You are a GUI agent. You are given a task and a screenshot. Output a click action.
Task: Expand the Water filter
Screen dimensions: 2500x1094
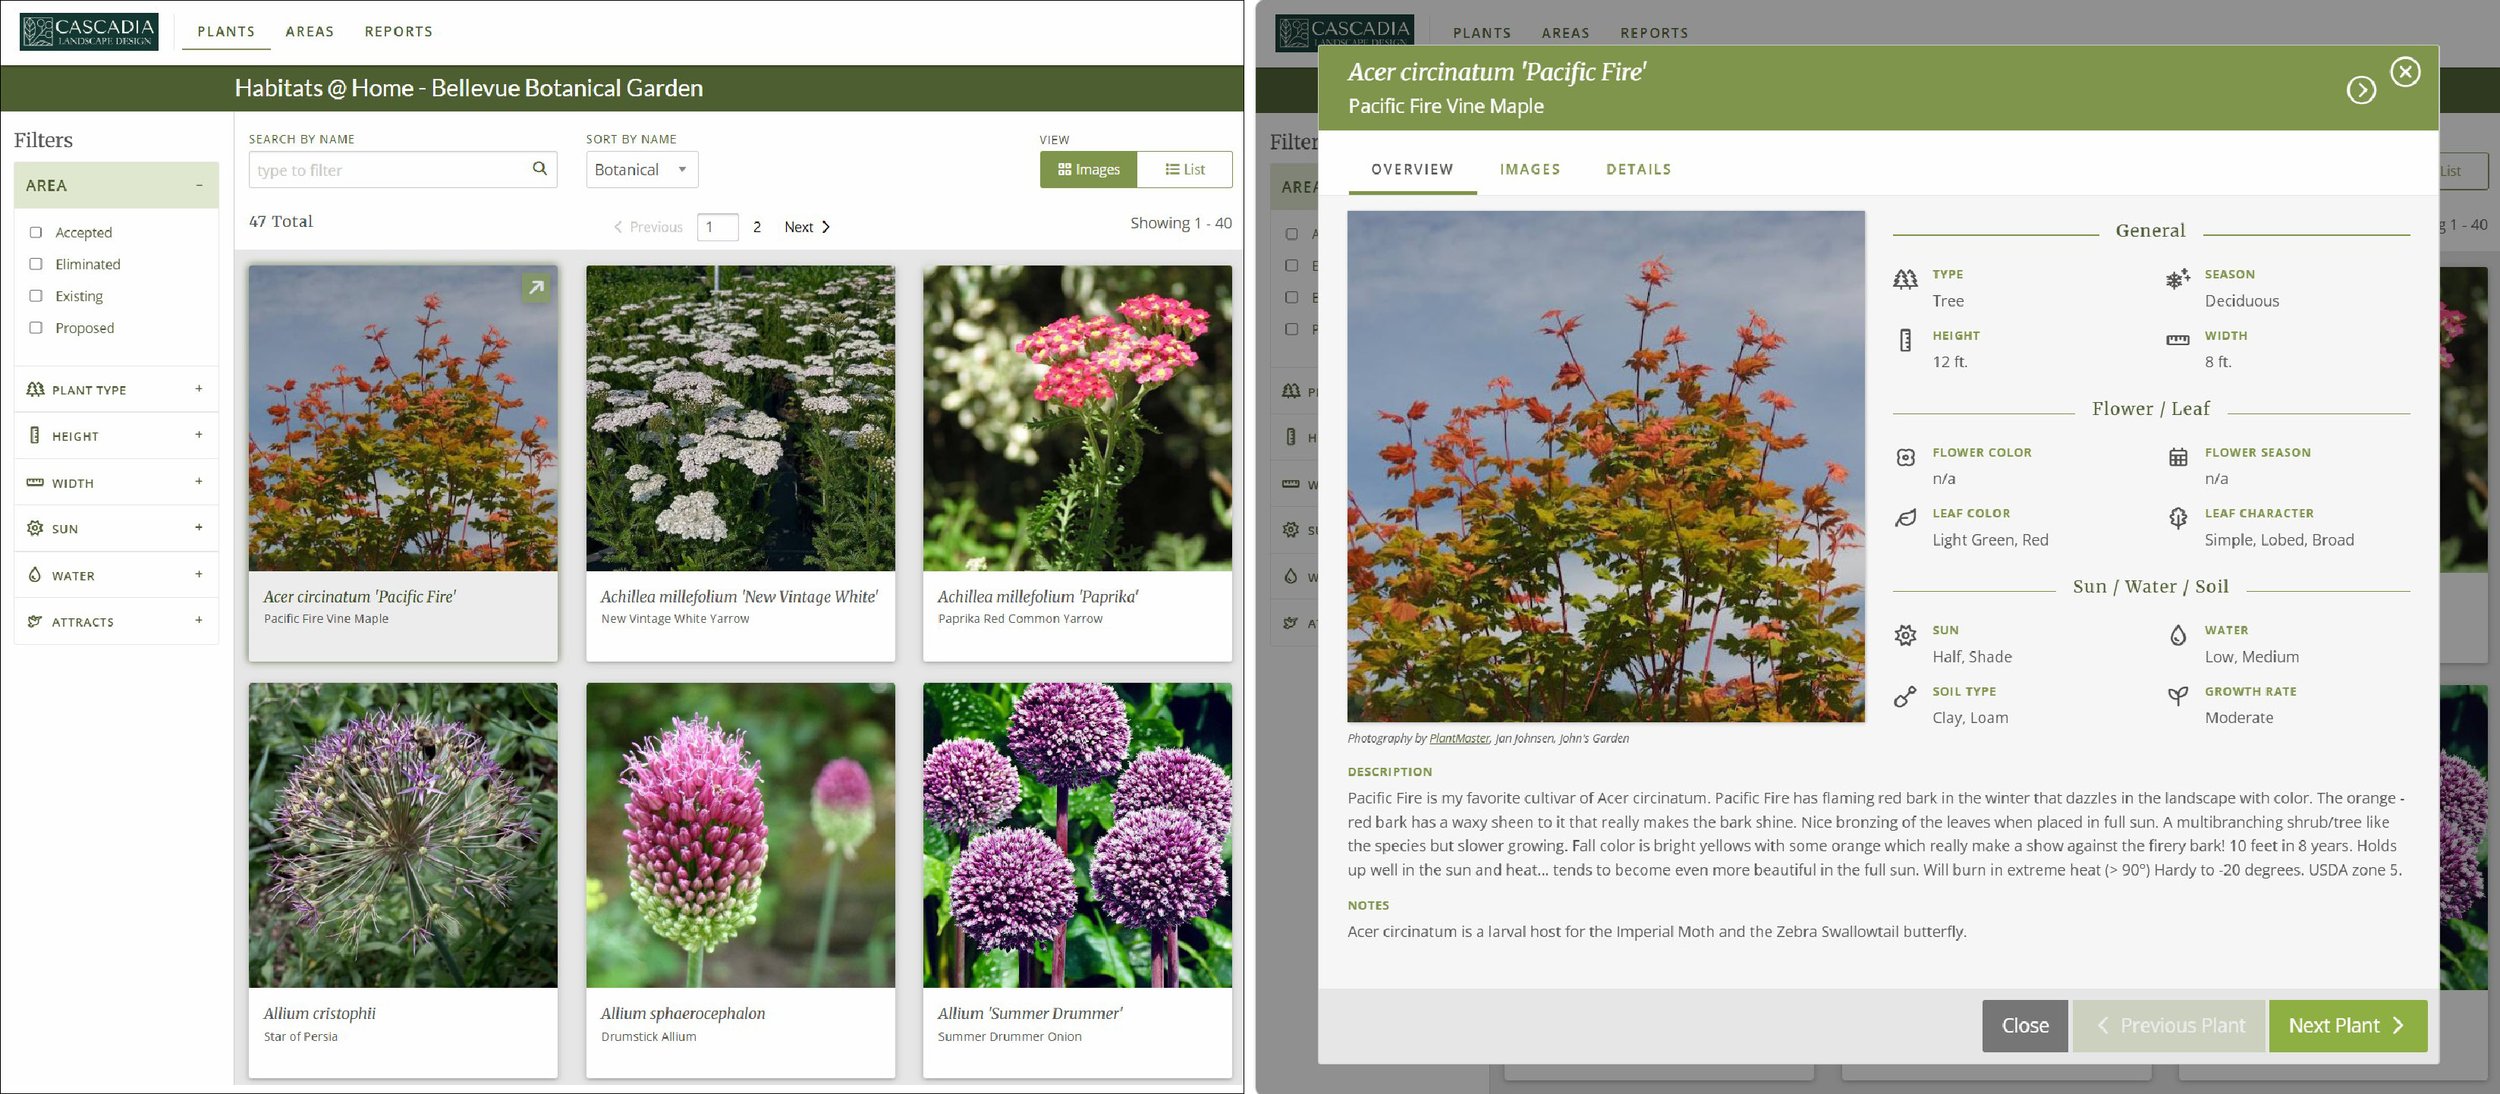[x=199, y=575]
